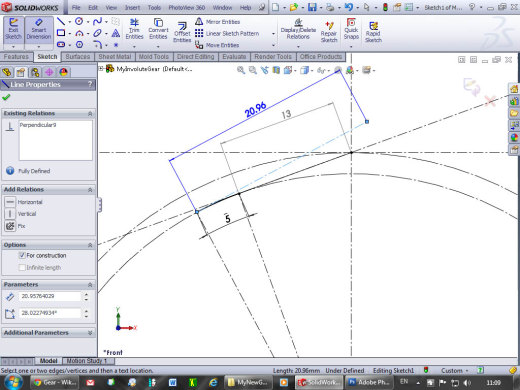The width and height of the screenshot is (520, 390).
Task: Select the Smart Dimension tool
Action: pyautogui.click(x=39, y=29)
